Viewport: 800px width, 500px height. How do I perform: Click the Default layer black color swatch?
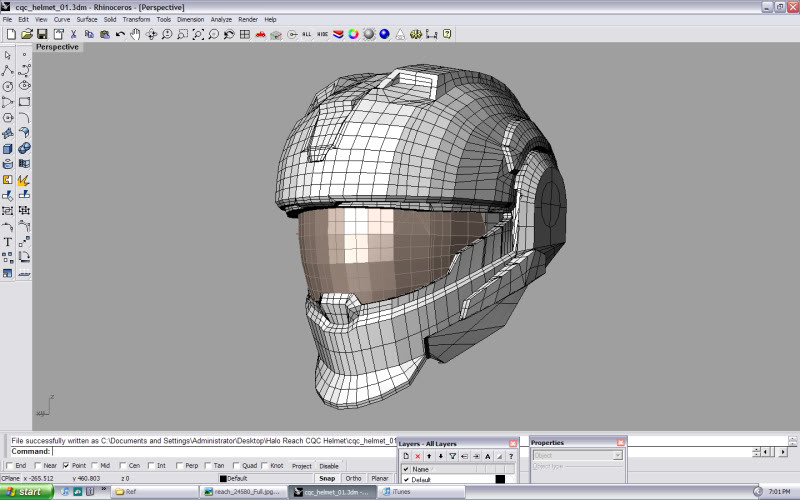click(x=500, y=479)
